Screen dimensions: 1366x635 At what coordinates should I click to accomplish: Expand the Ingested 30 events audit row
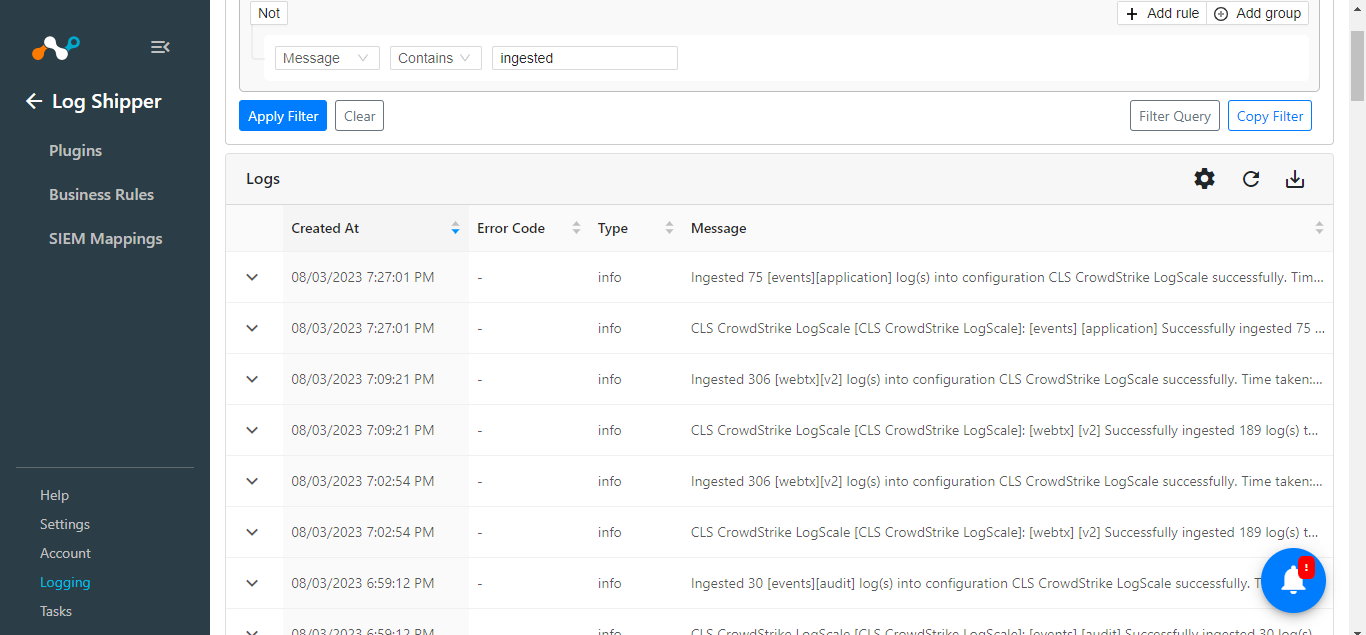252,583
